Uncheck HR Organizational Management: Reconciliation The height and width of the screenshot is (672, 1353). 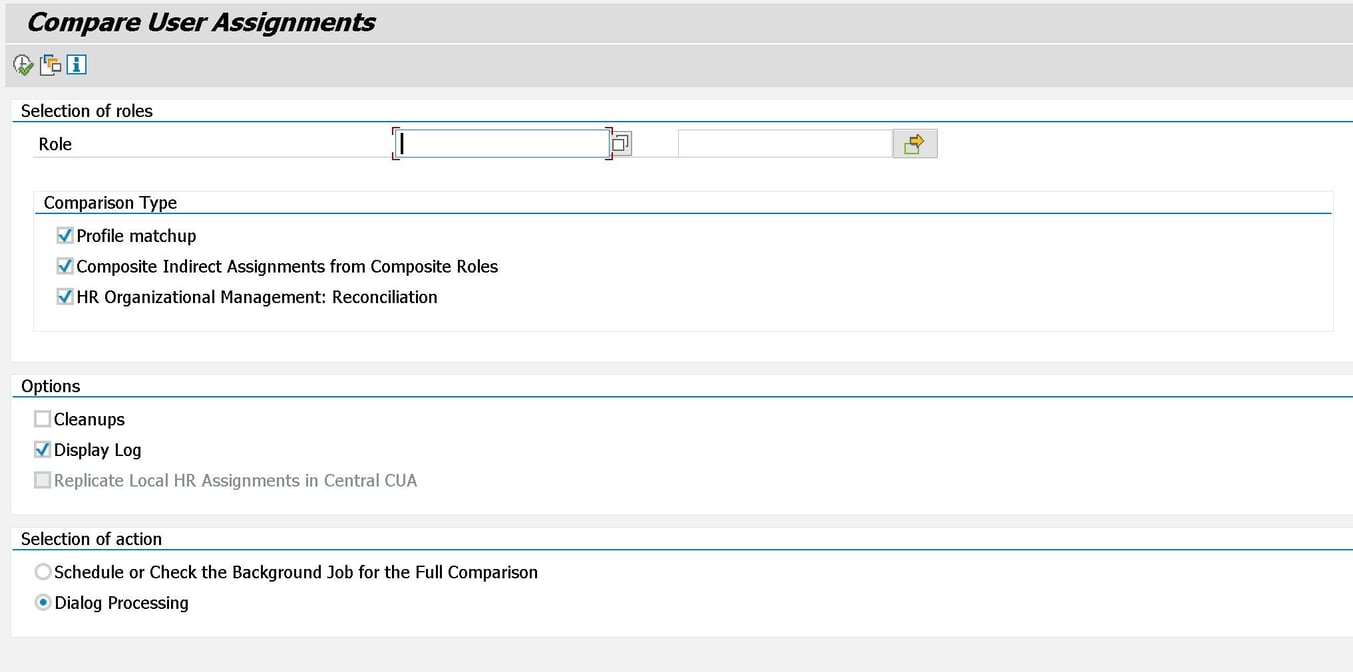pos(64,297)
